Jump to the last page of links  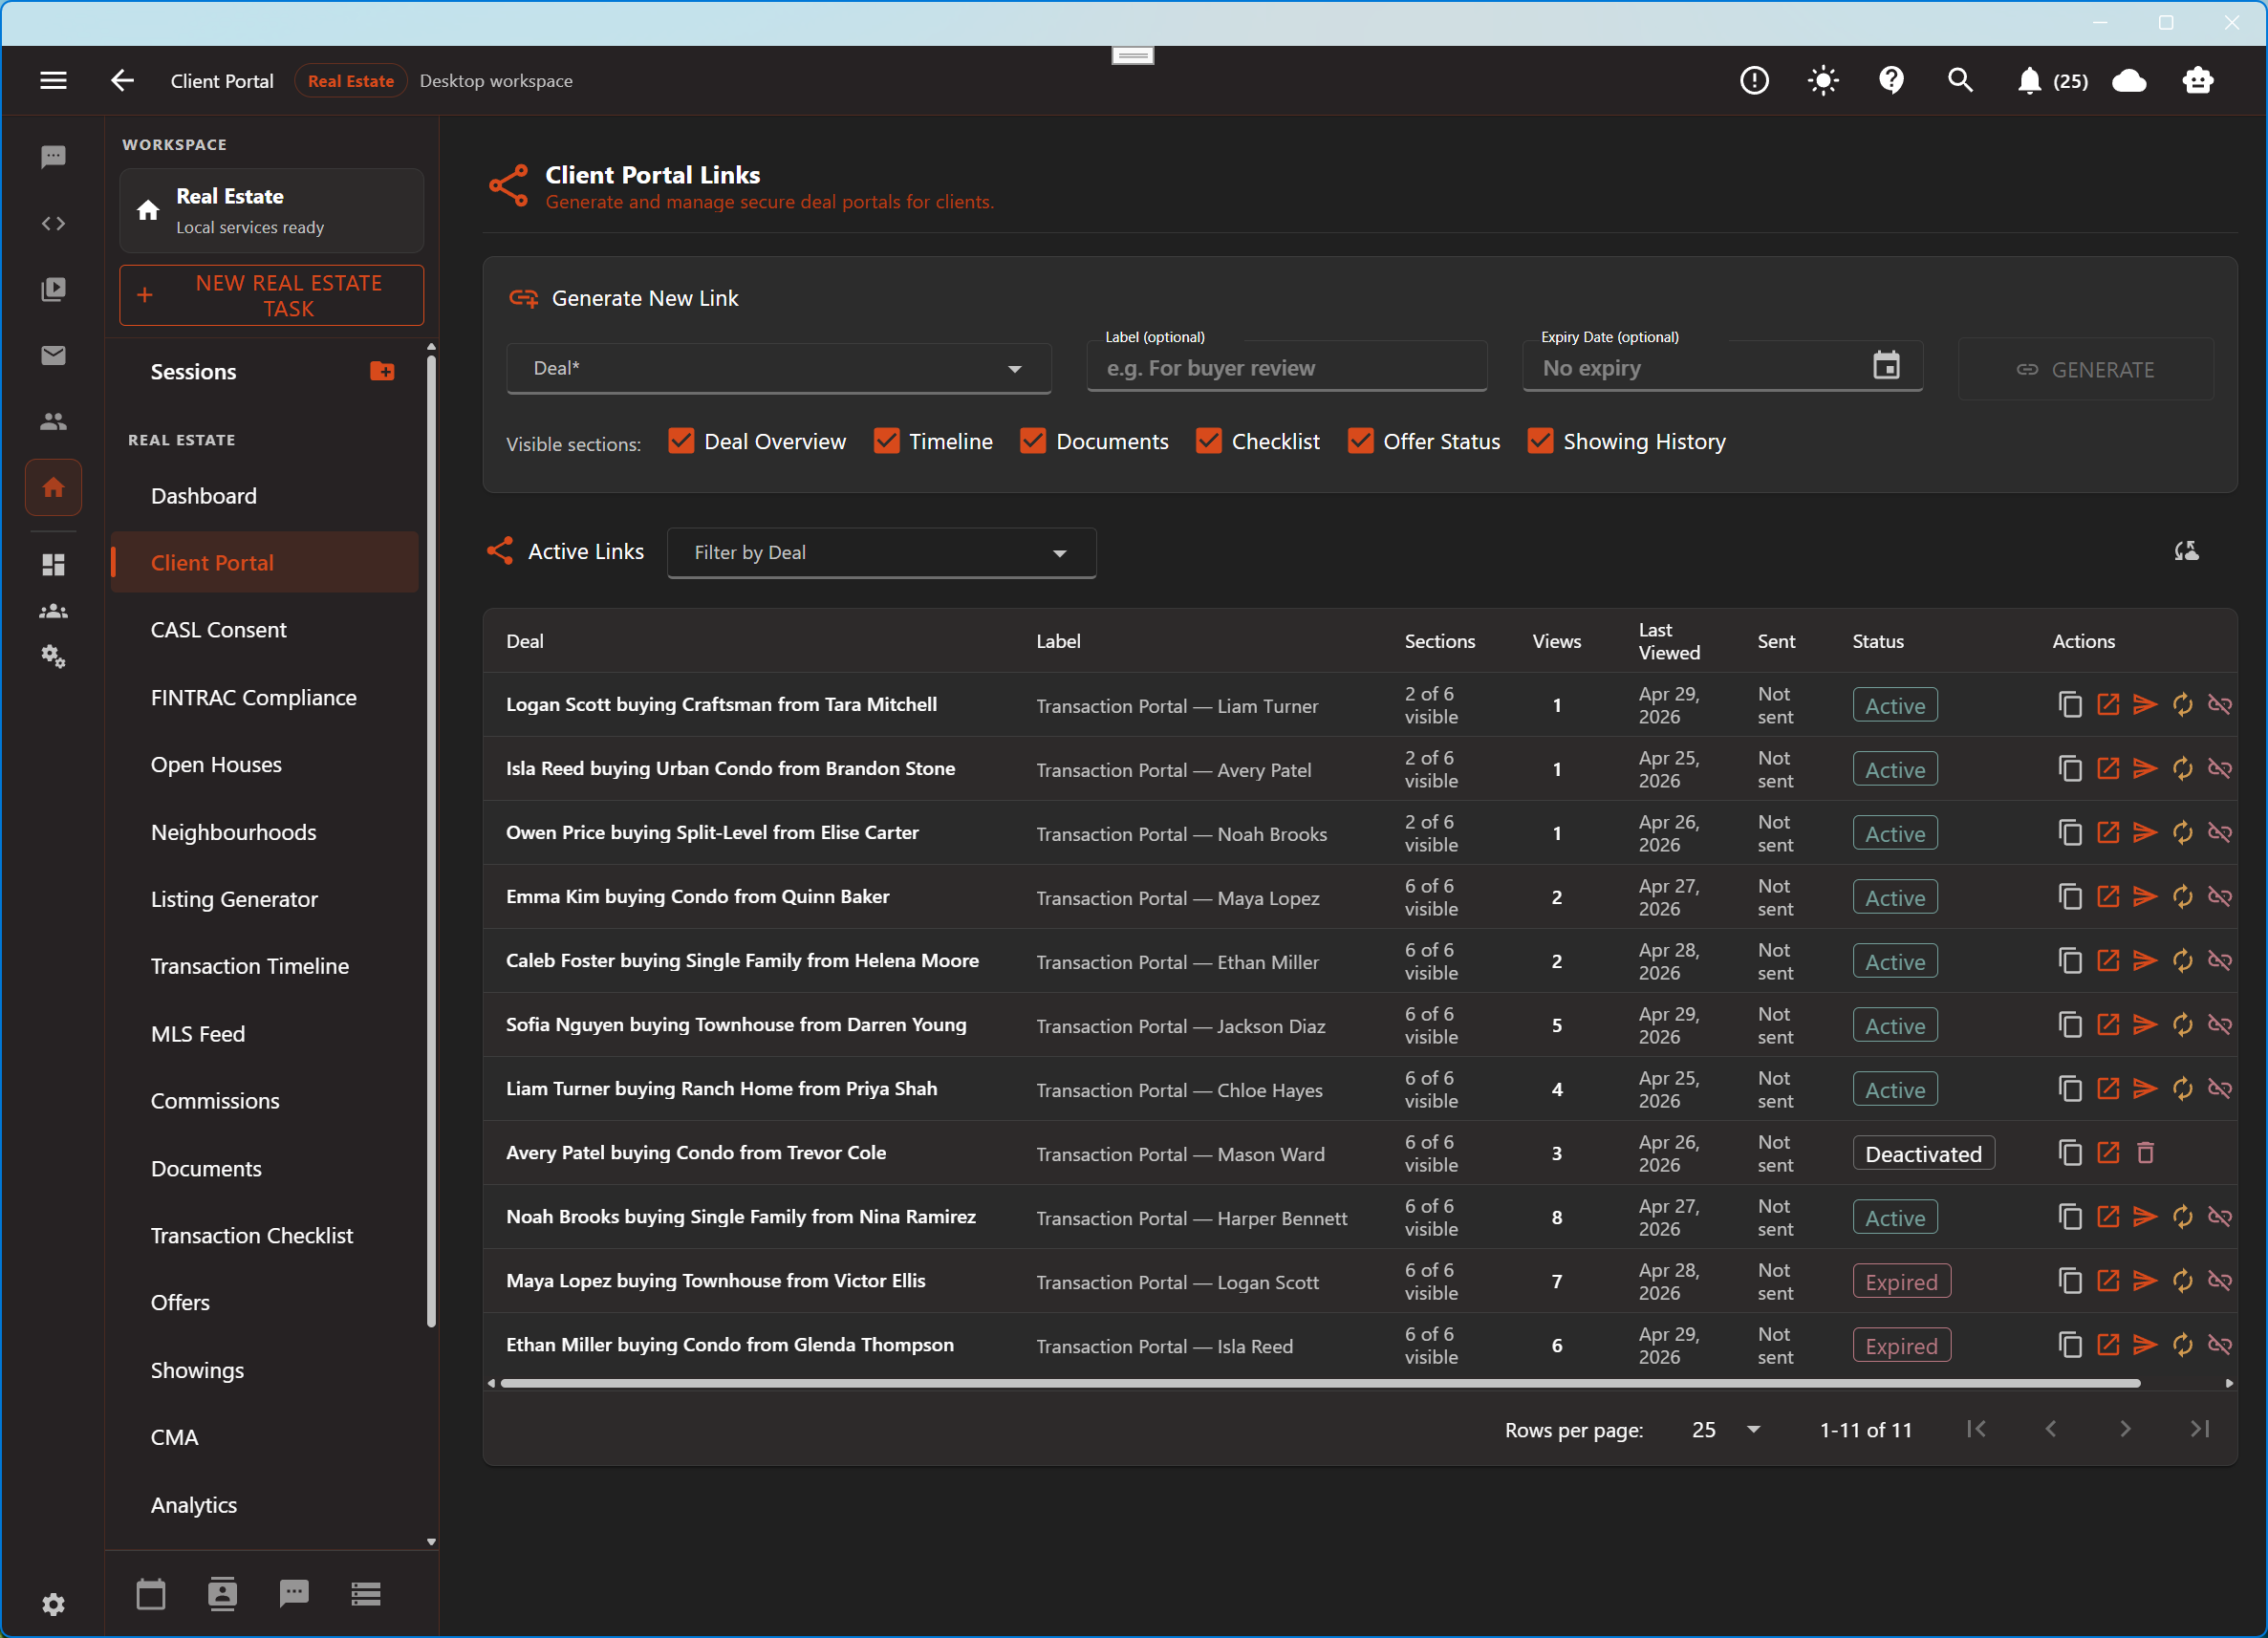pyautogui.click(x=2199, y=1429)
